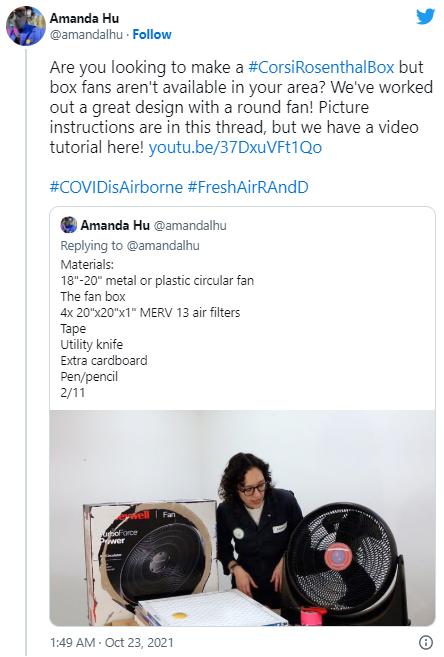
Task: Click the 2/11 thread number text
Action: pos(72,393)
